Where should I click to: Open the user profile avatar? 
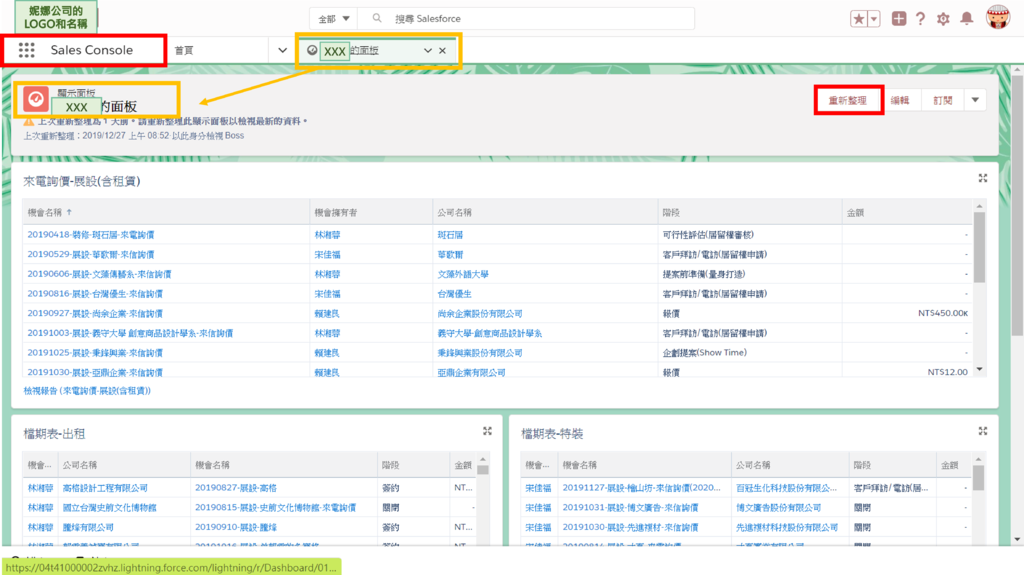tap(998, 18)
